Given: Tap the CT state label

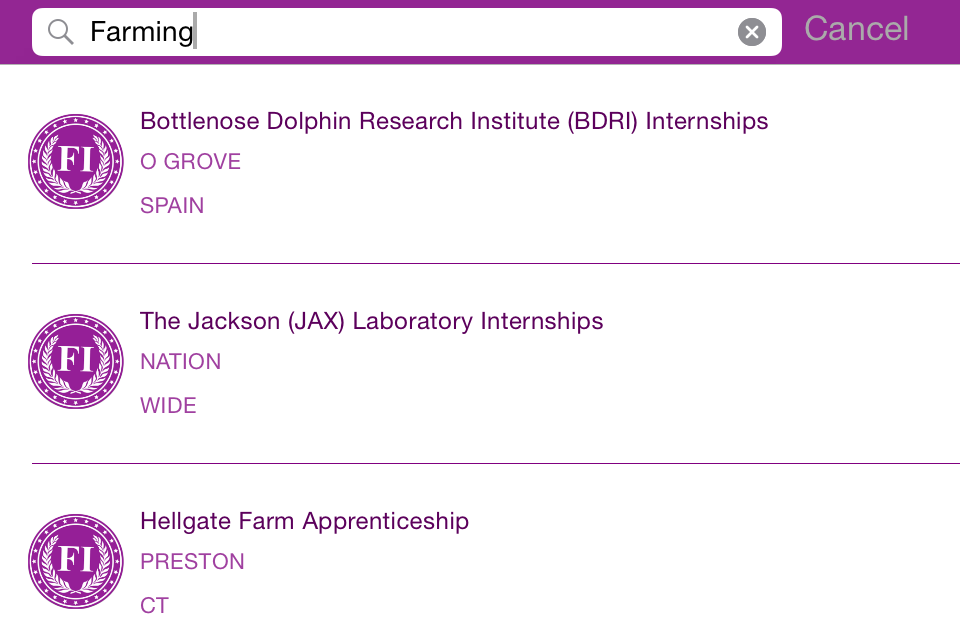Looking at the screenshot, I should (154, 606).
